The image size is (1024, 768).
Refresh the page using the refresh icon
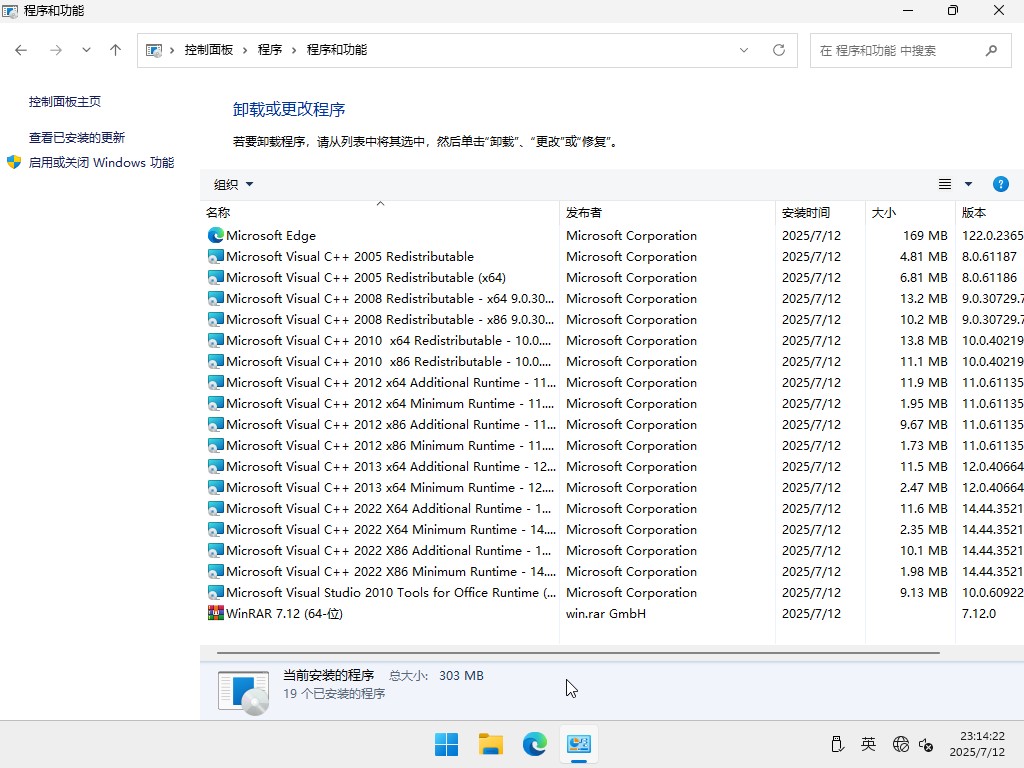(779, 49)
